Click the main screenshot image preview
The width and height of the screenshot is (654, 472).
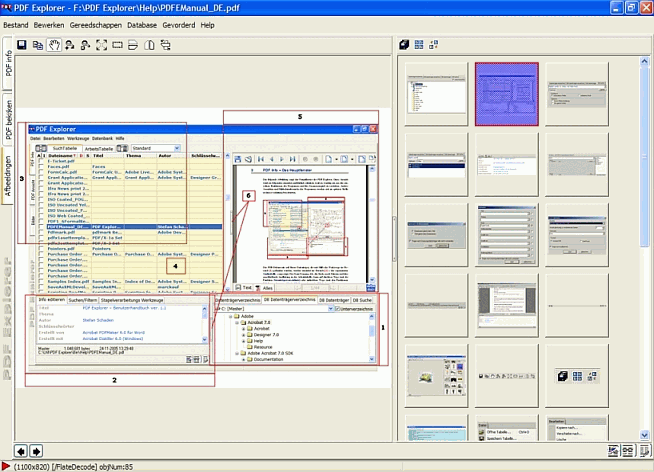pyautogui.click(x=200, y=240)
